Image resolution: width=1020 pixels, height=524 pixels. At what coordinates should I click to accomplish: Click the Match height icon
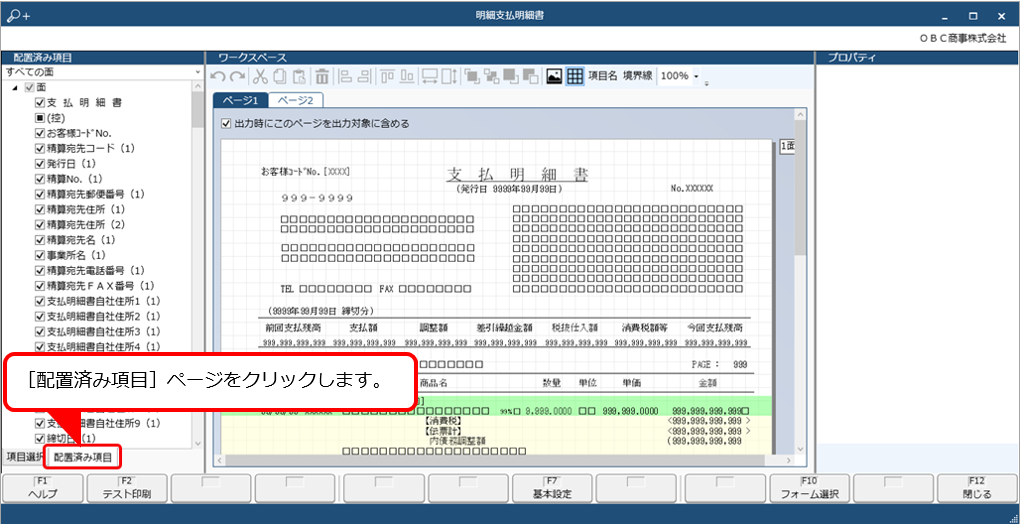point(450,76)
